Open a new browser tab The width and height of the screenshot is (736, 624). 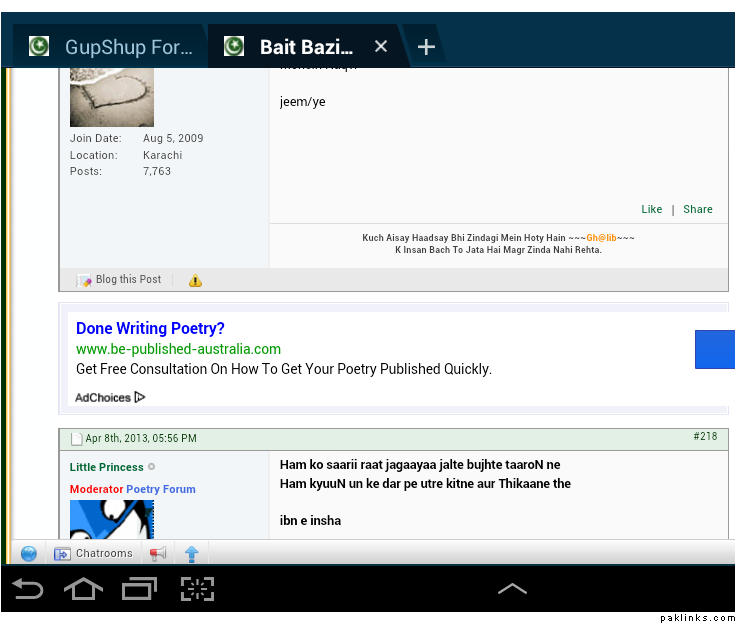click(426, 47)
